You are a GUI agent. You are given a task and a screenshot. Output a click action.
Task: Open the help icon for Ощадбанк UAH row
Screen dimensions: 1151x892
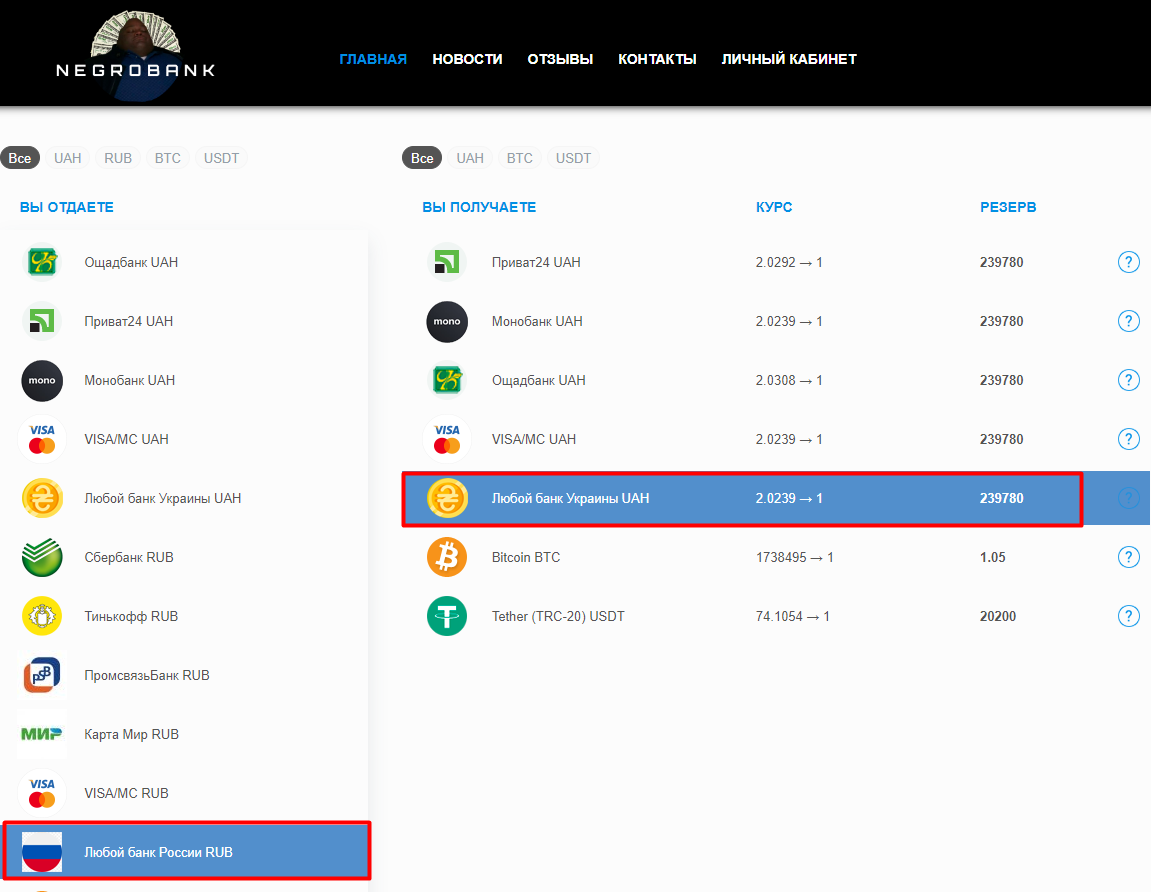1128,380
